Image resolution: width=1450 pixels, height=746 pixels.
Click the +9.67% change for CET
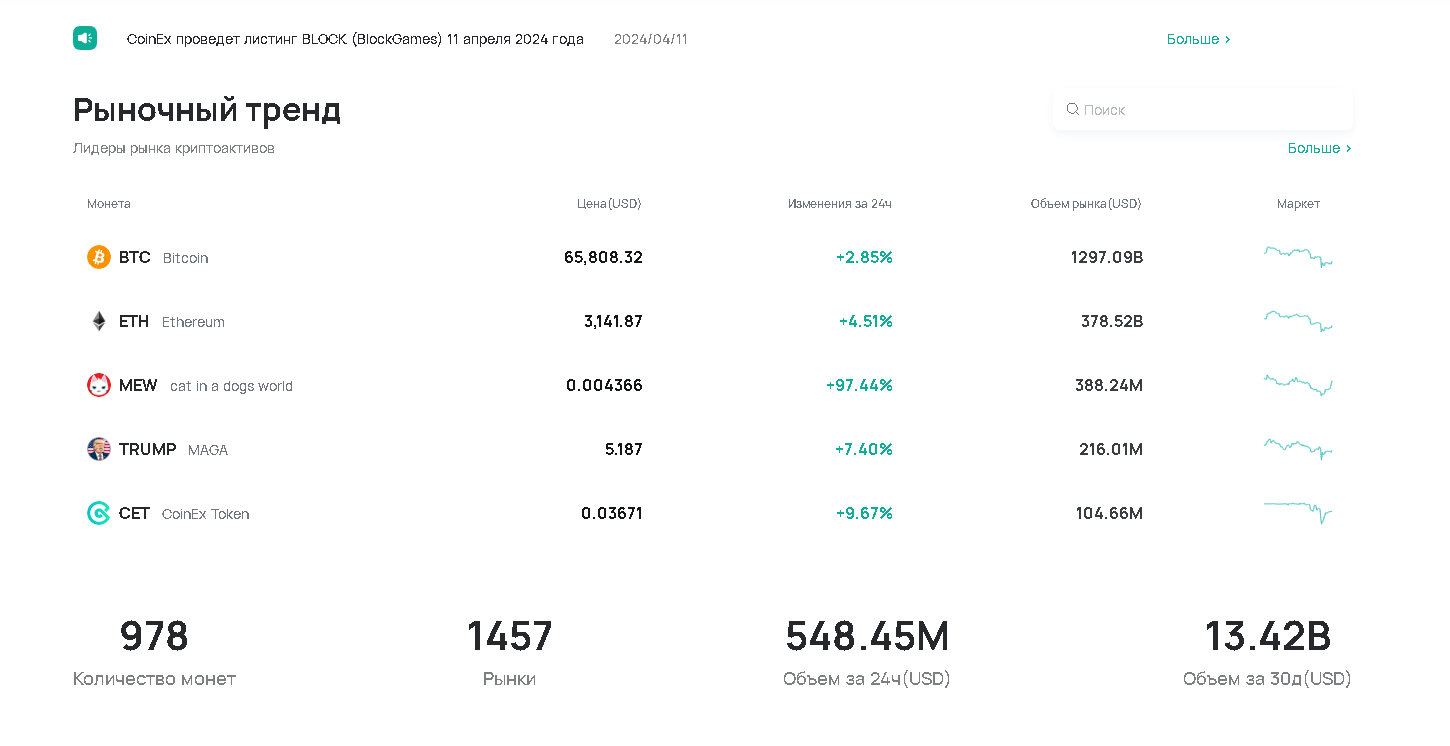click(864, 513)
